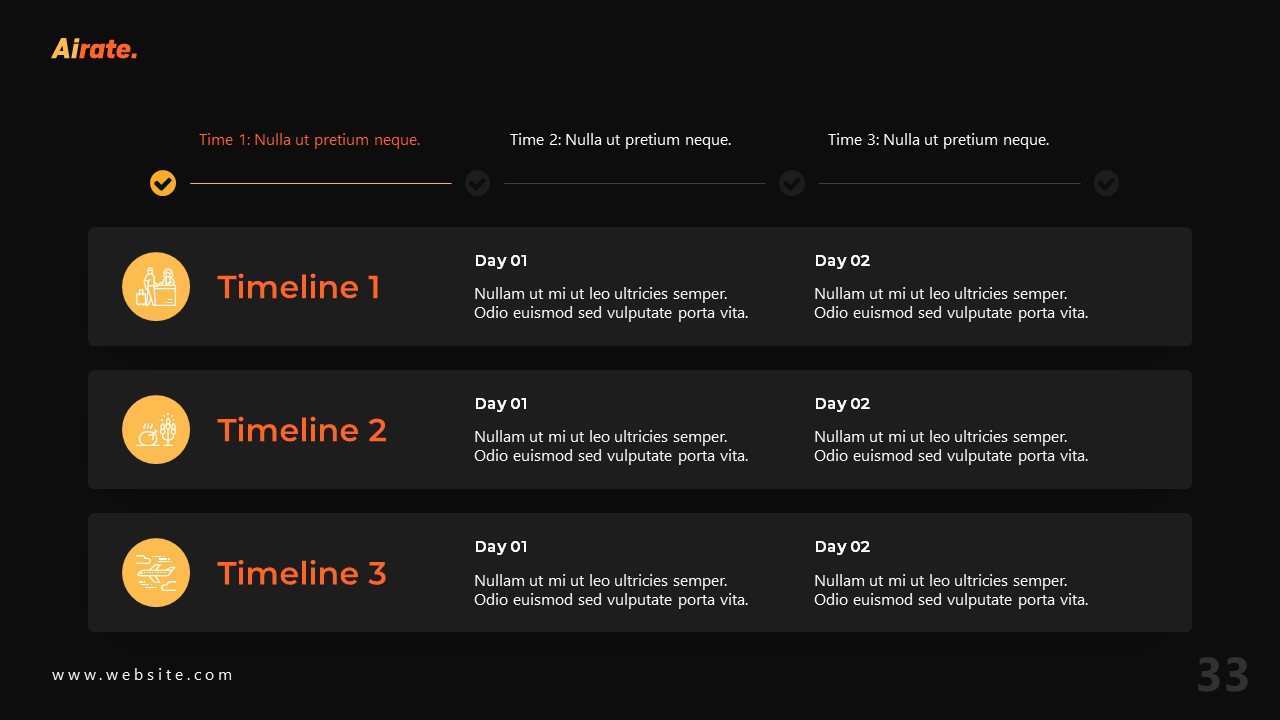
Task: Click the orange active checkmark circle
Action: [x=163, y=183]
